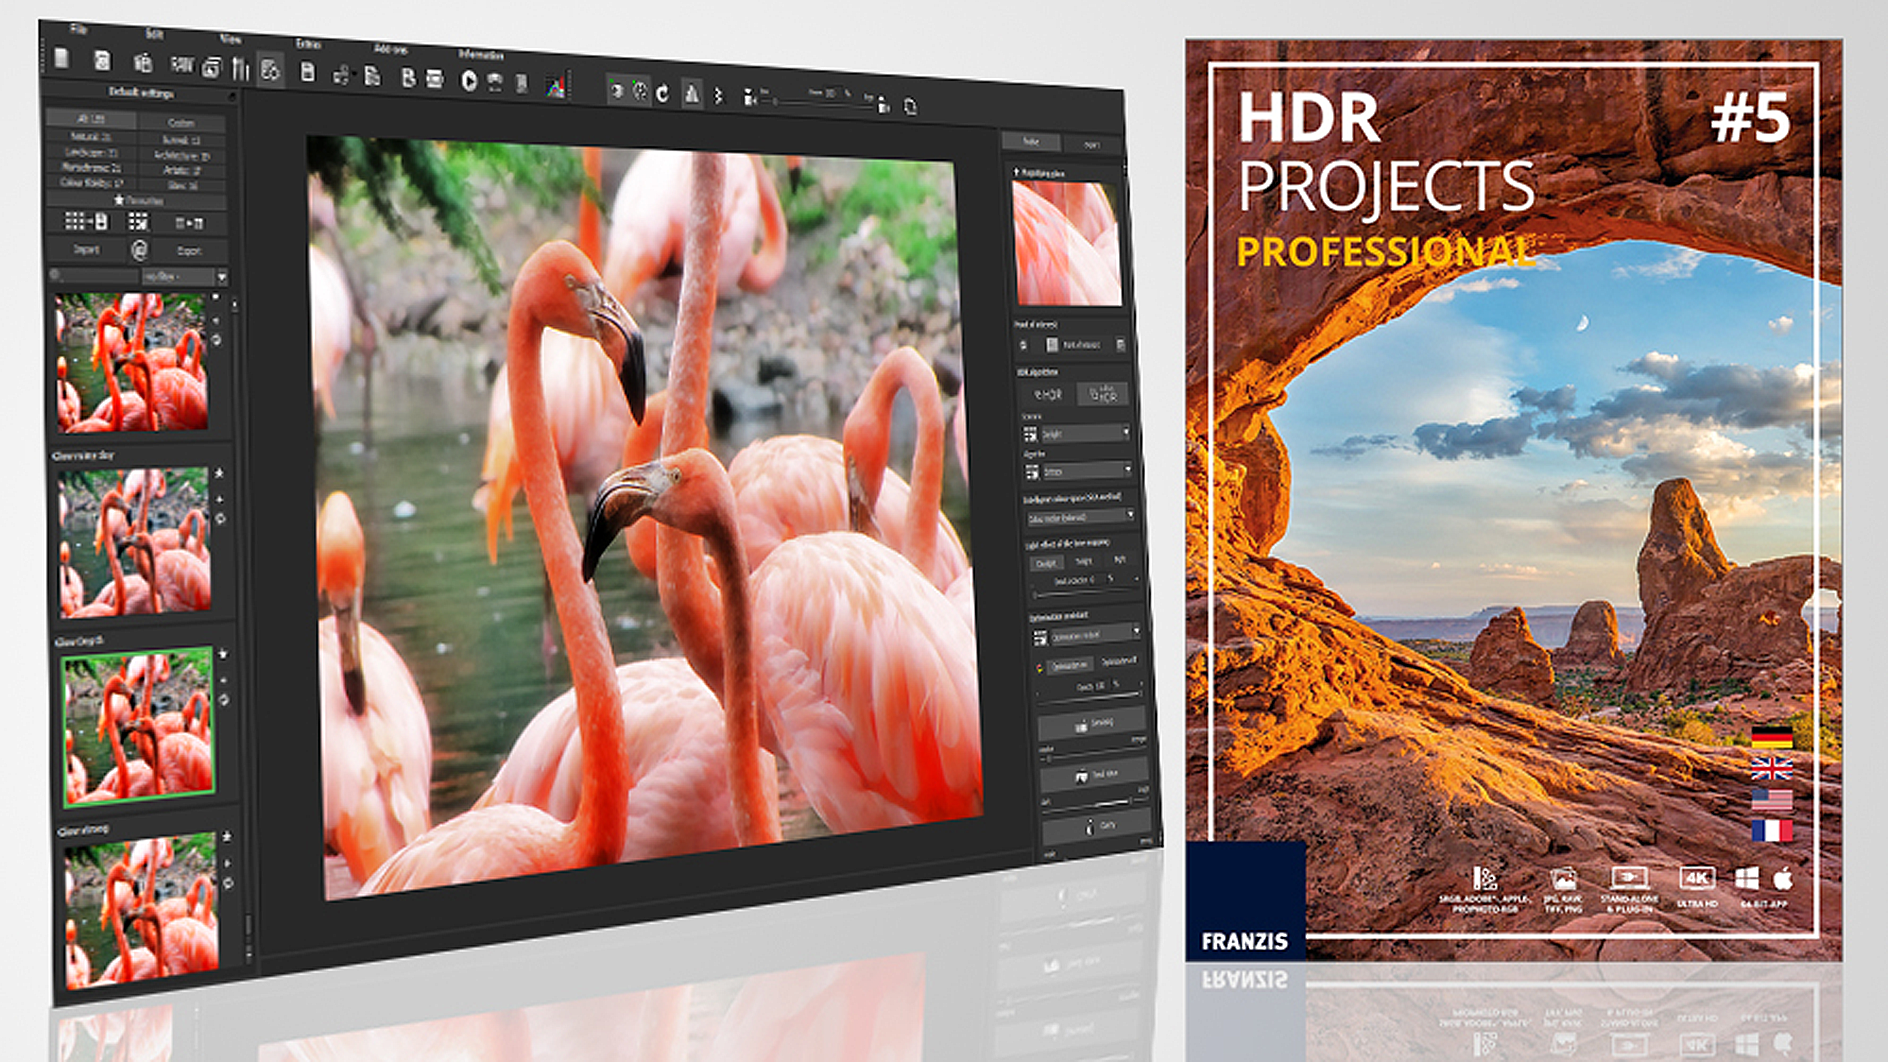Click the grid-with-cross preset icon under Favourites

(x=138, y=222)
